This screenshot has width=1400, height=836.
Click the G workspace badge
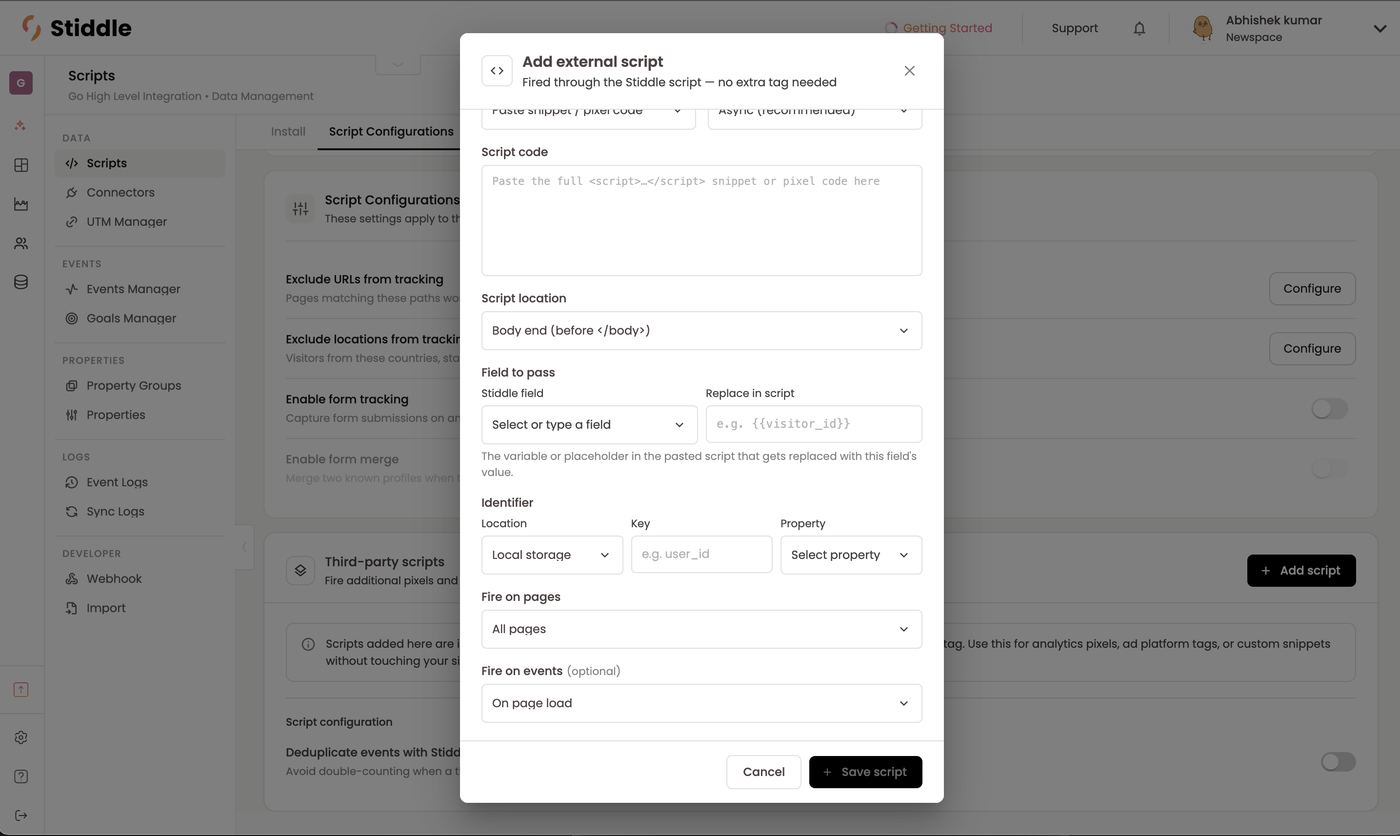click(21, 83)
